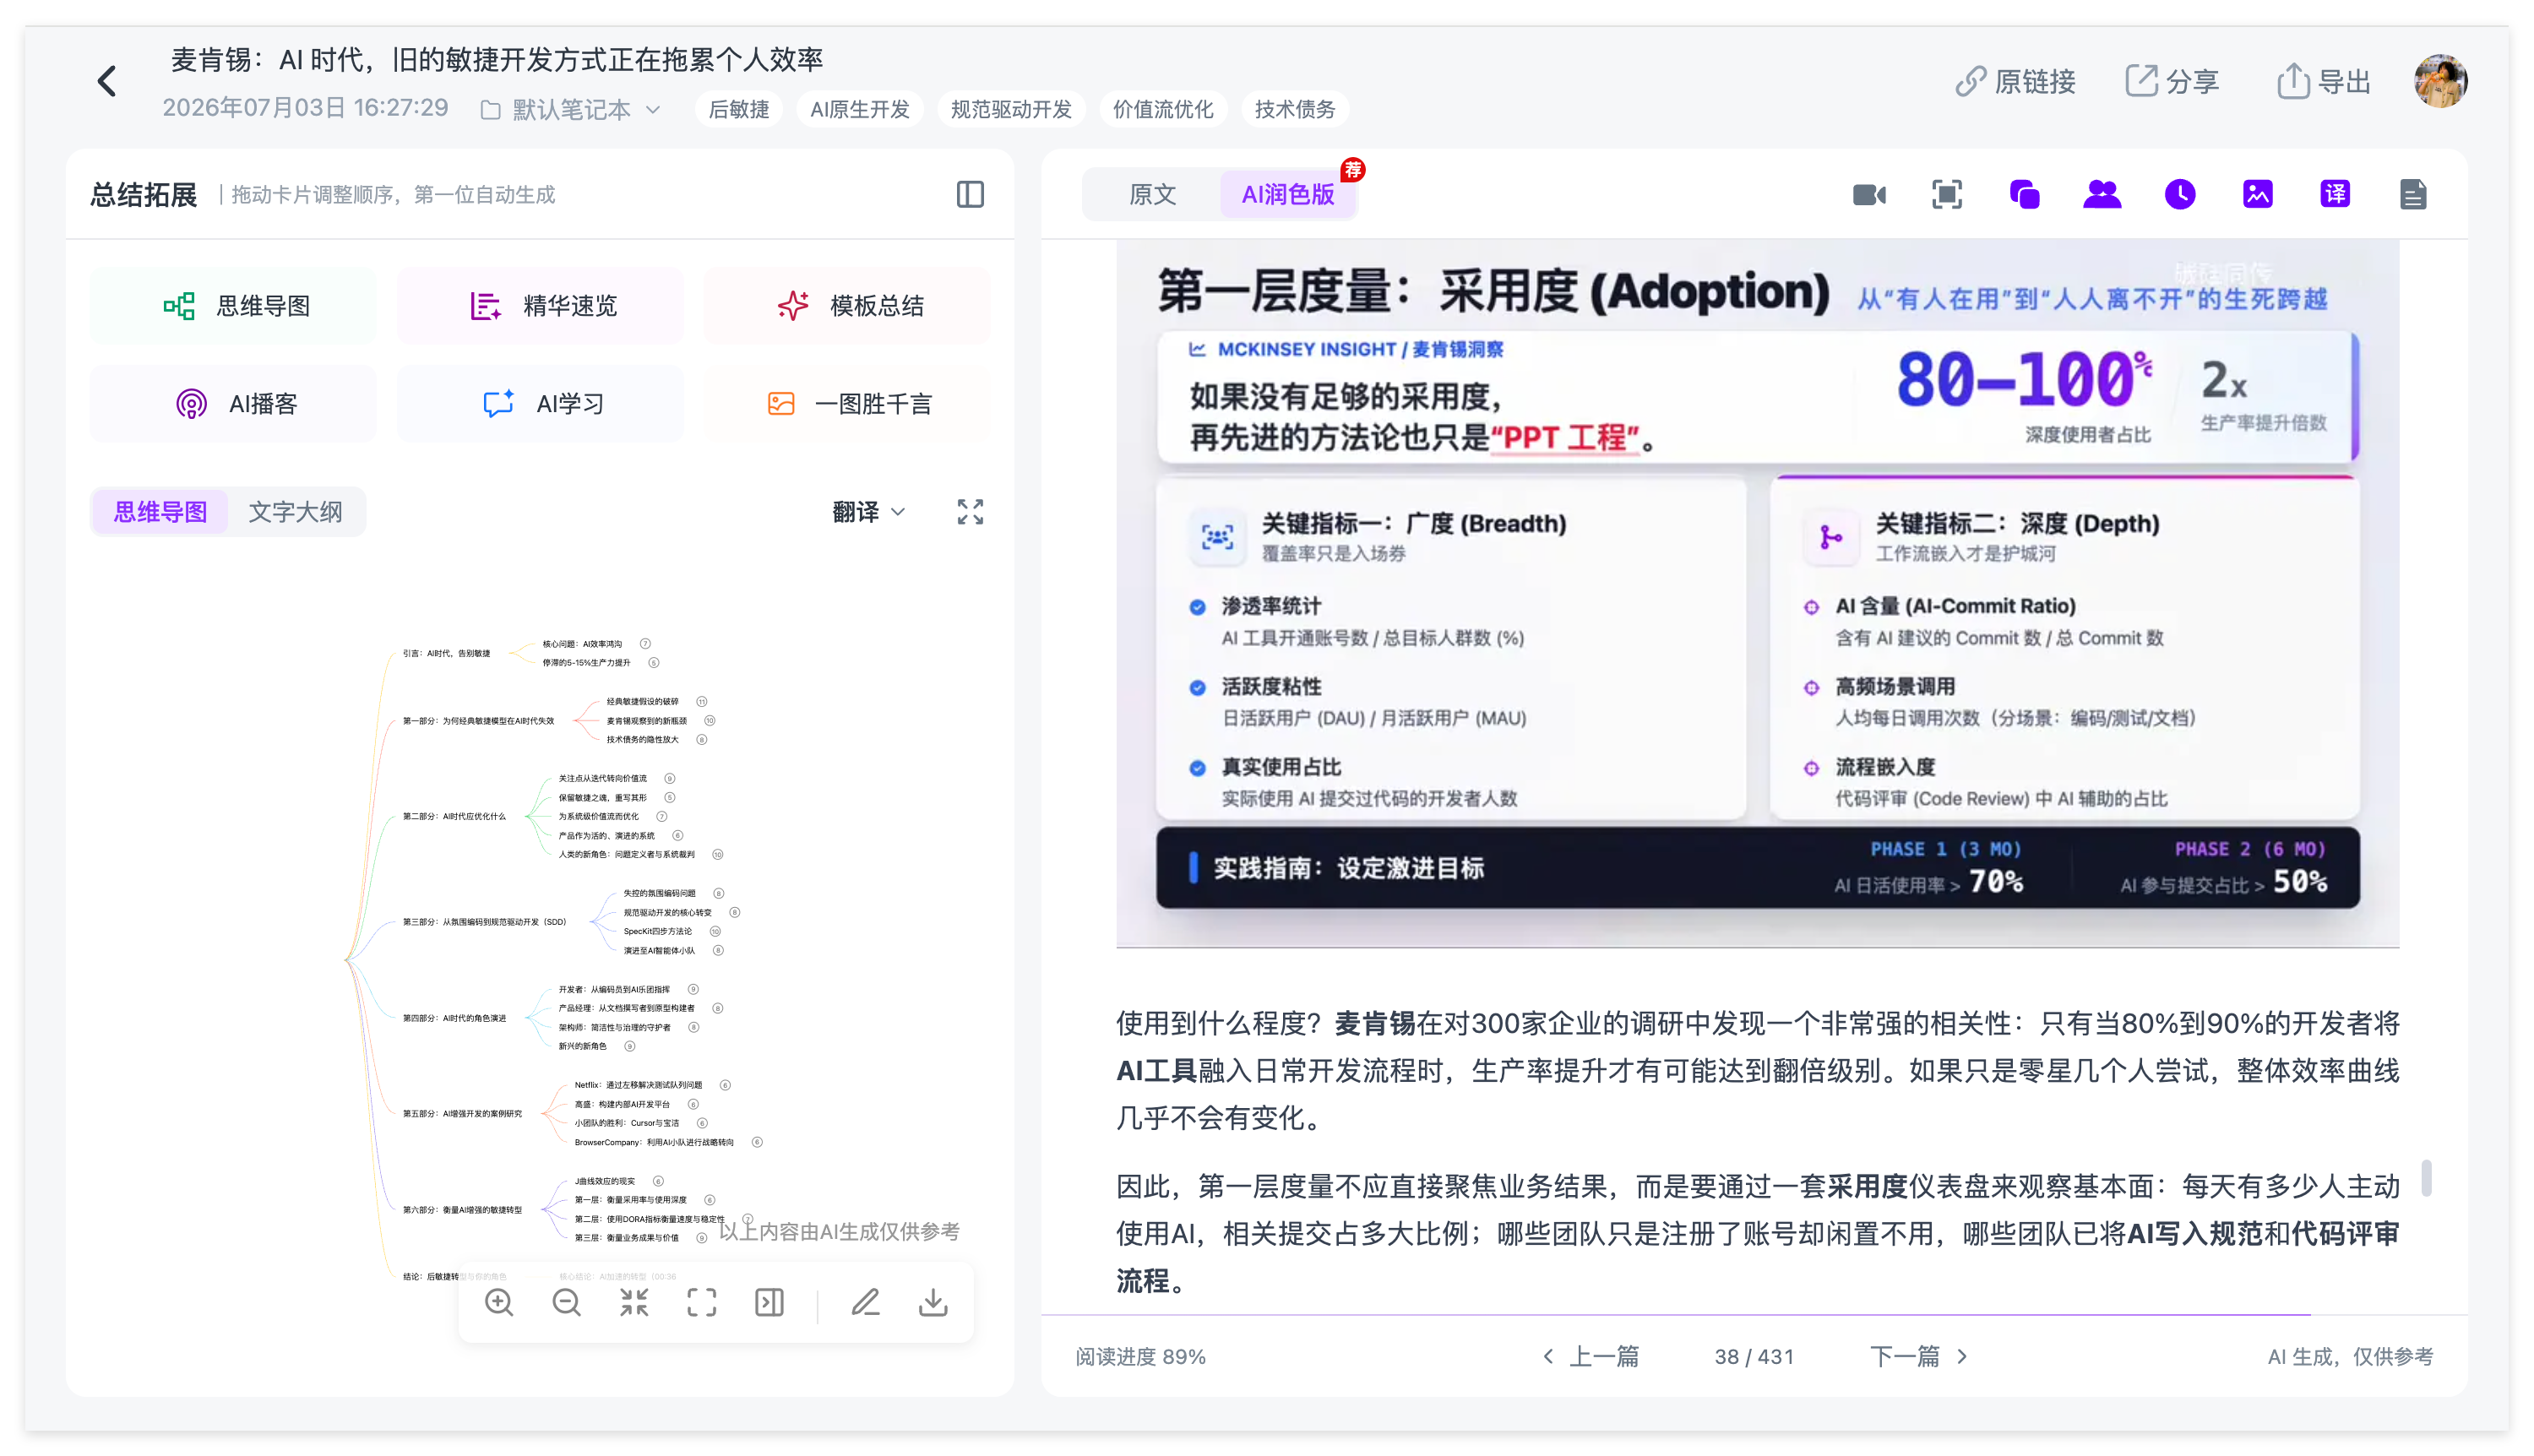Screen dimensions: 2534x1456
Task: Toggle the mind map side panel icon
Action: 769,1302
